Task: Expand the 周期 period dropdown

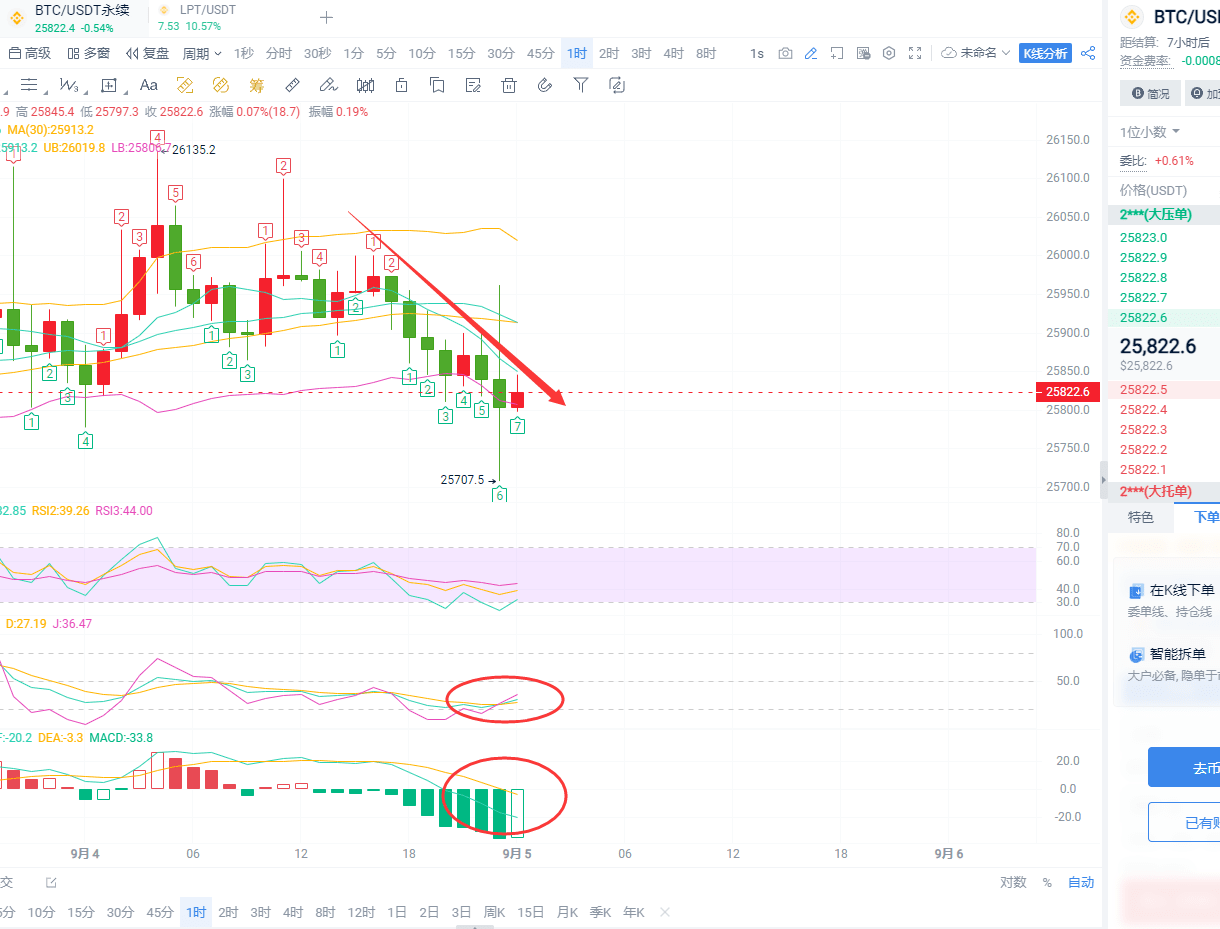Action: pyautogui.click(x=202, y=53)
